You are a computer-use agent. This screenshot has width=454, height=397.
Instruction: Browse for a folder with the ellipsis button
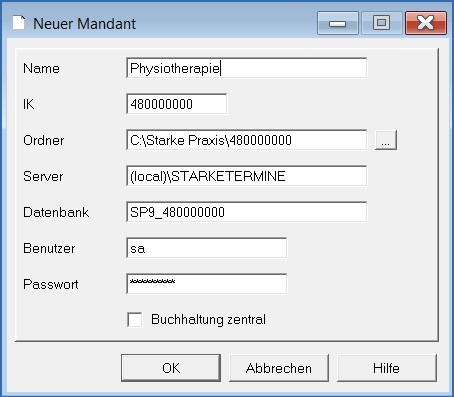tap(386, 140)
